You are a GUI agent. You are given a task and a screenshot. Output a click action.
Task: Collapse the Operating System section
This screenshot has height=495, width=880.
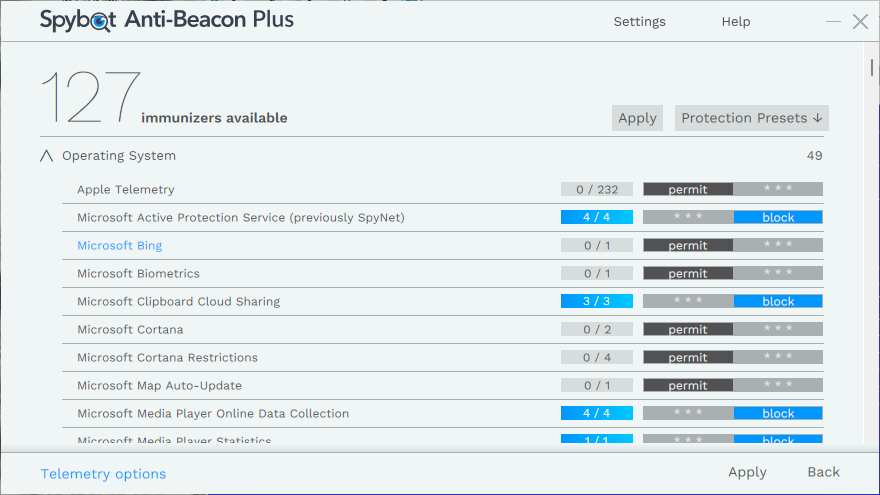click(47, 155)
